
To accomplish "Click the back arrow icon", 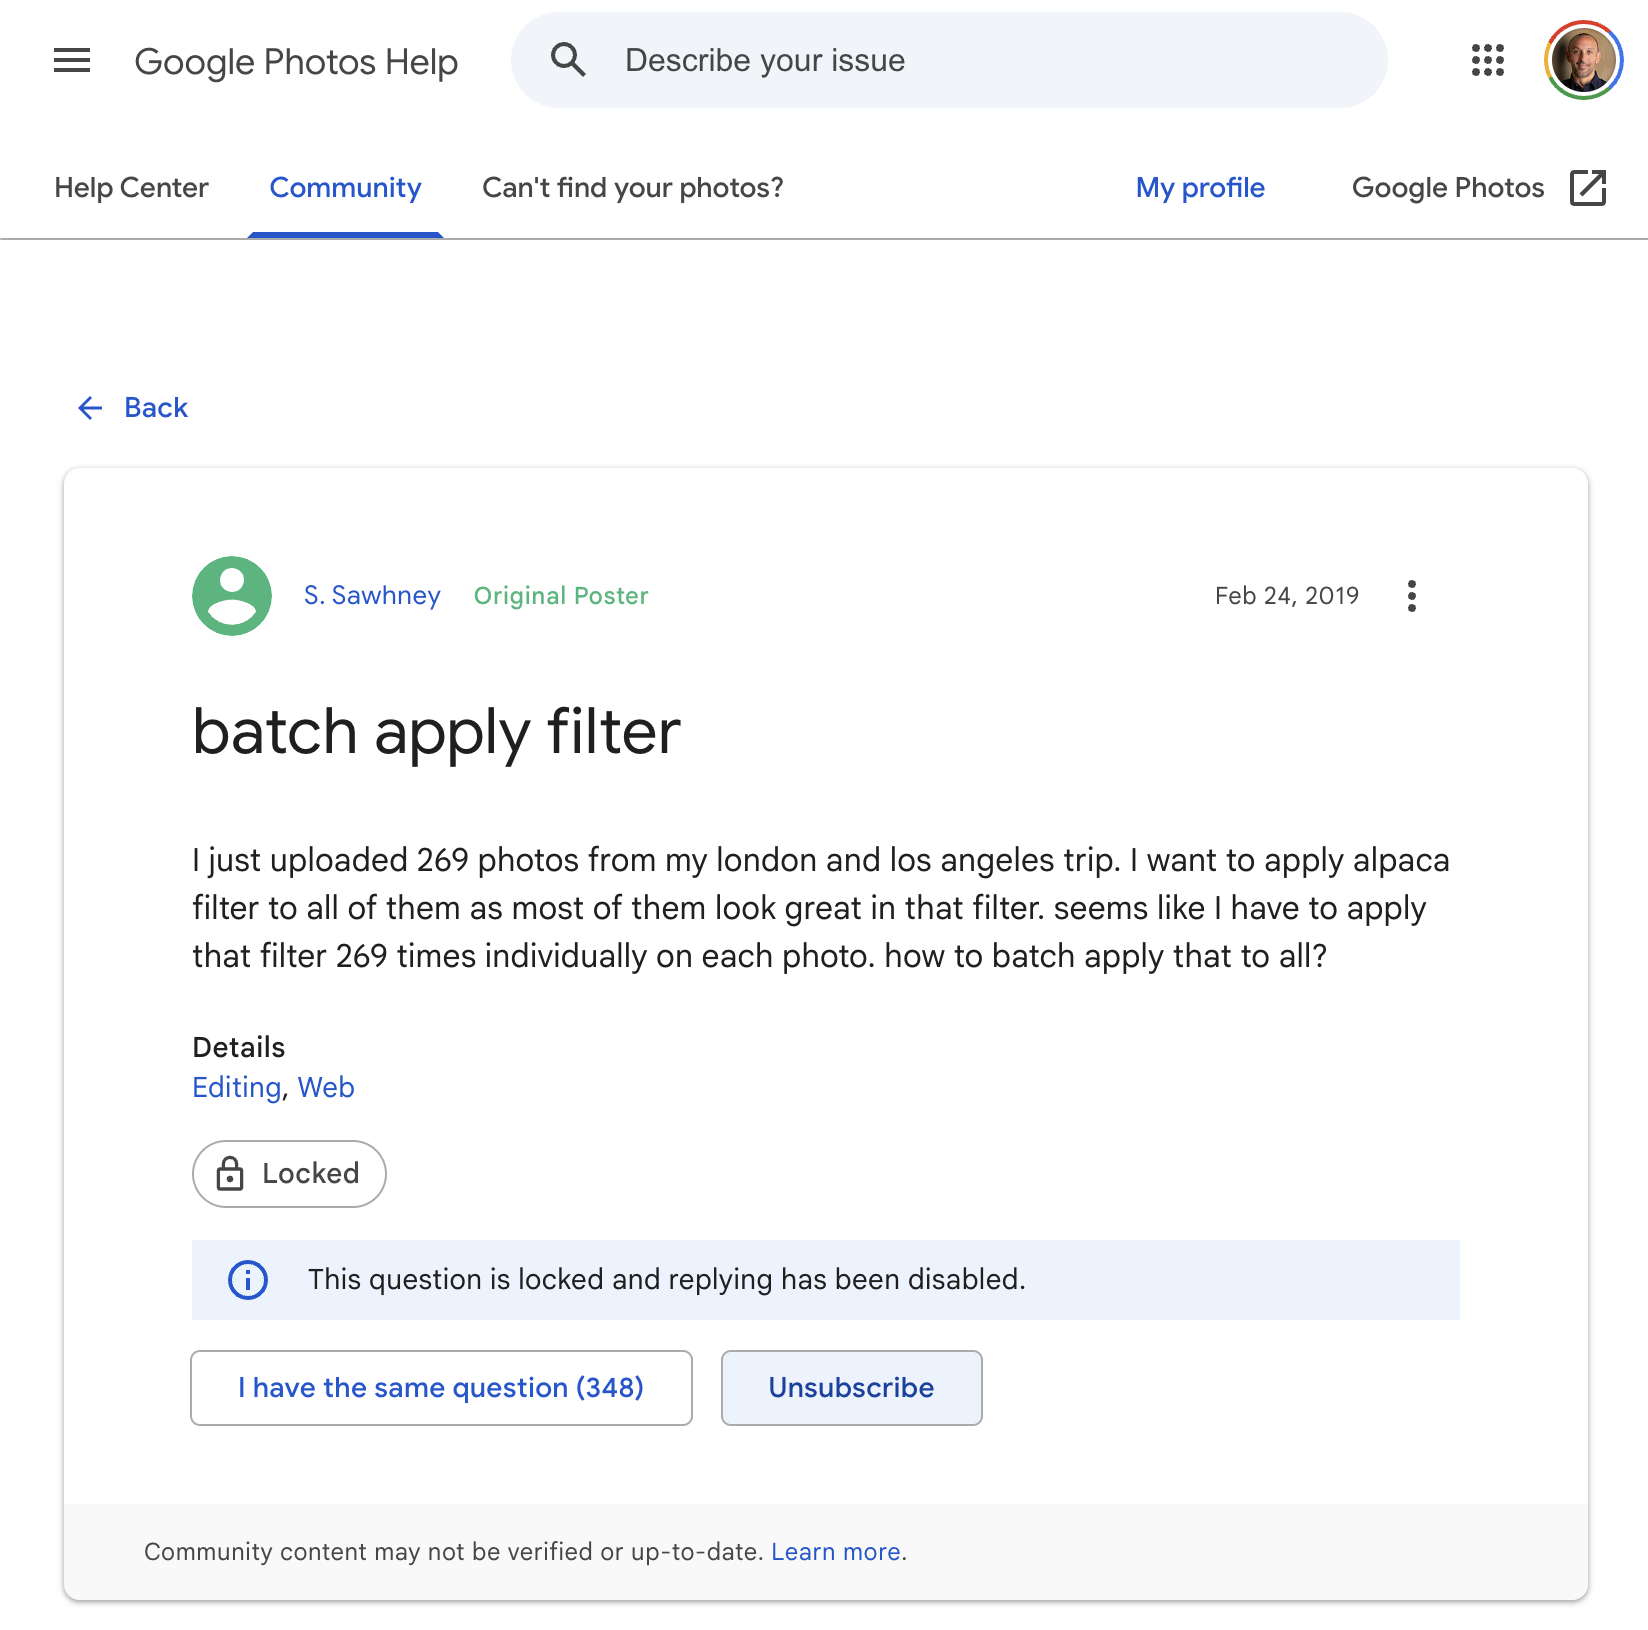I will (x=90, y=408).
